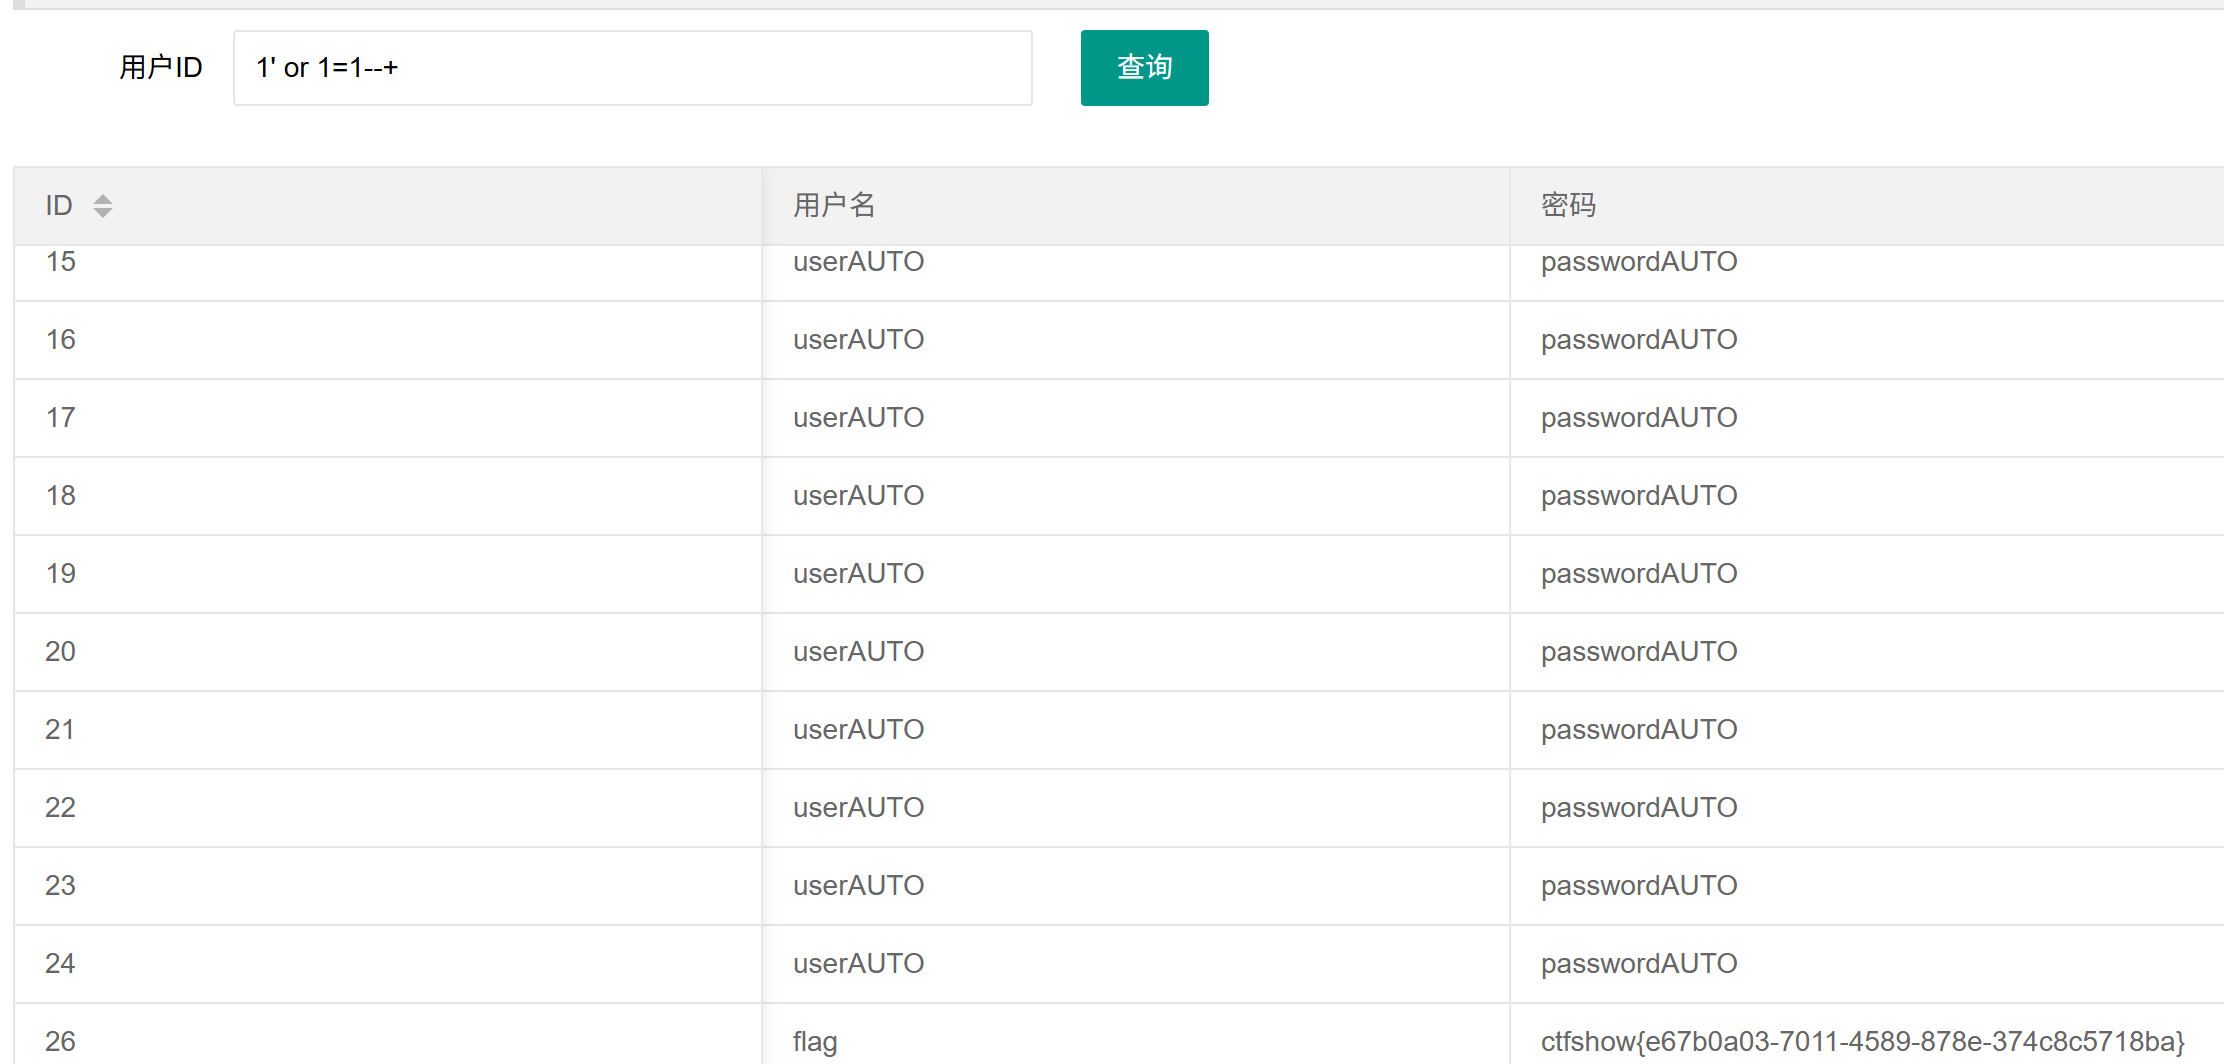Select the ID cell showing 15
2224x1064 pixels.
tap(61, 263)
